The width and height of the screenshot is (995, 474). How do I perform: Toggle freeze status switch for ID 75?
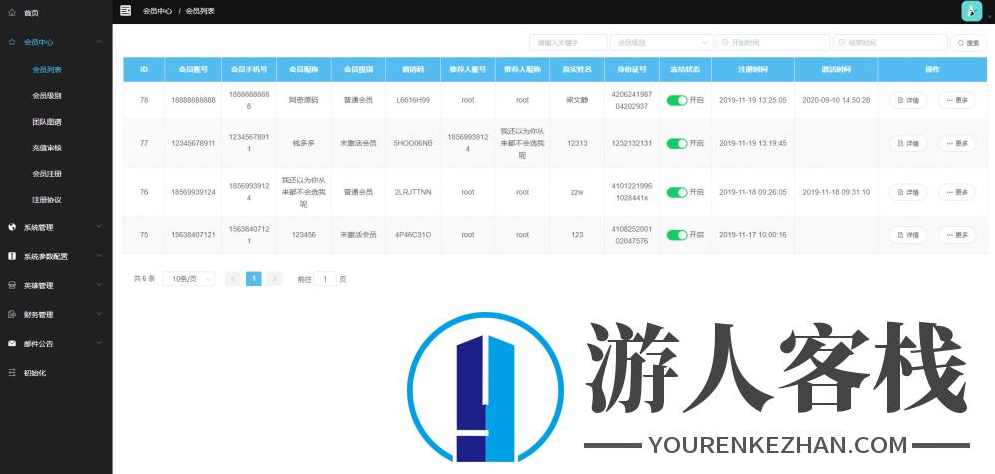(x=677, y=235)
